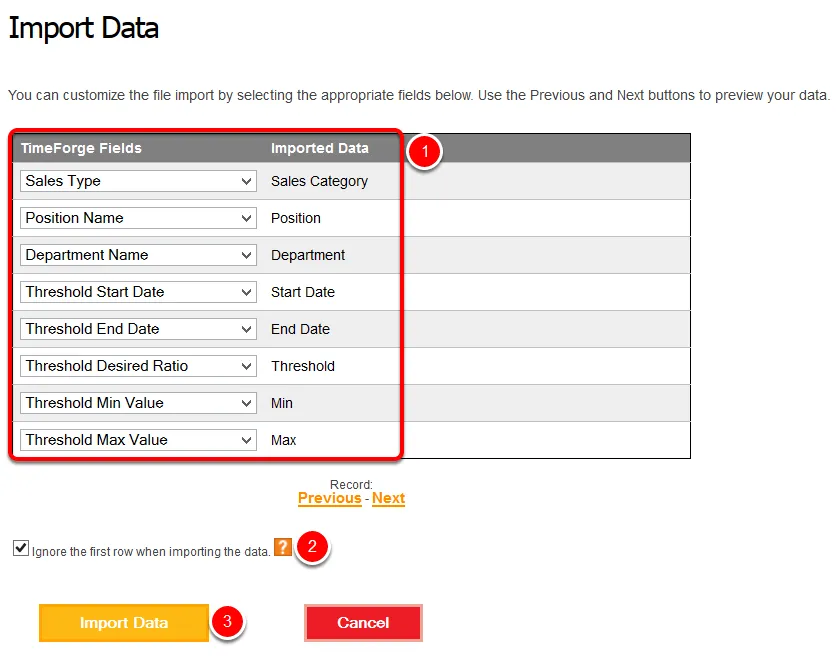Click the End Date imported data cell

(301, 329)
